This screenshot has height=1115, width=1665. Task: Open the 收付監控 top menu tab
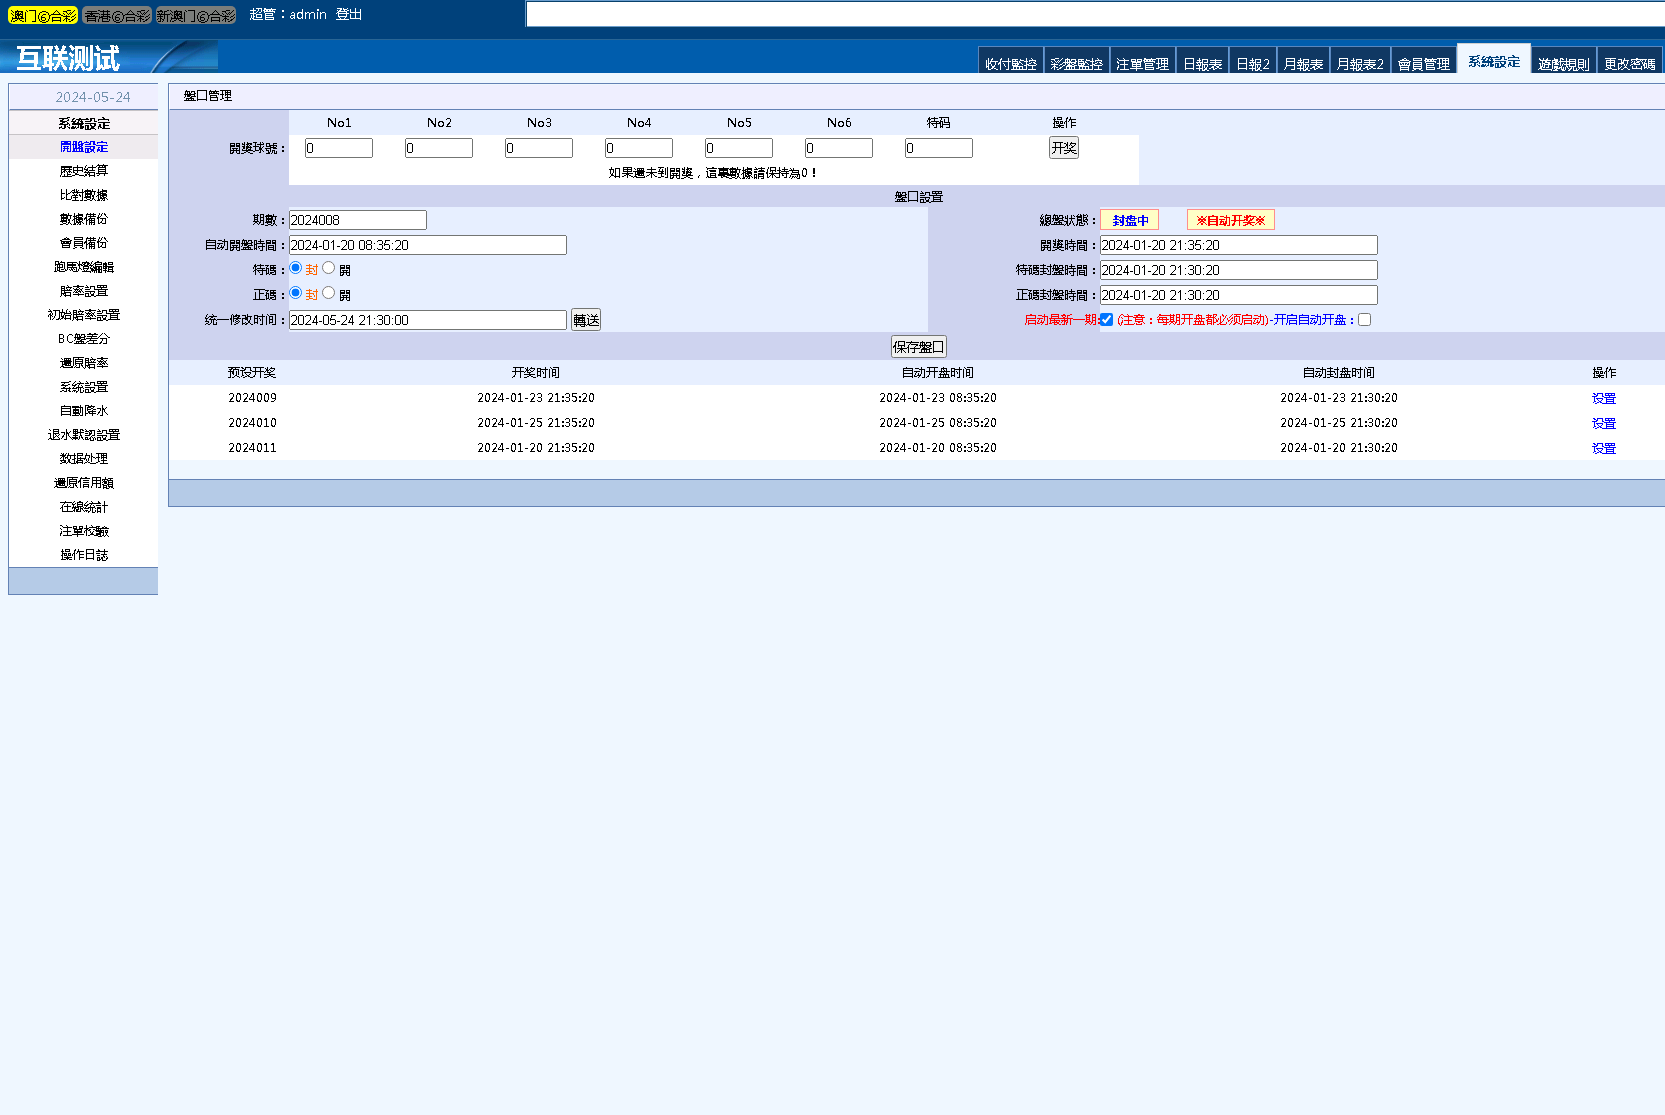point(1011,63)
